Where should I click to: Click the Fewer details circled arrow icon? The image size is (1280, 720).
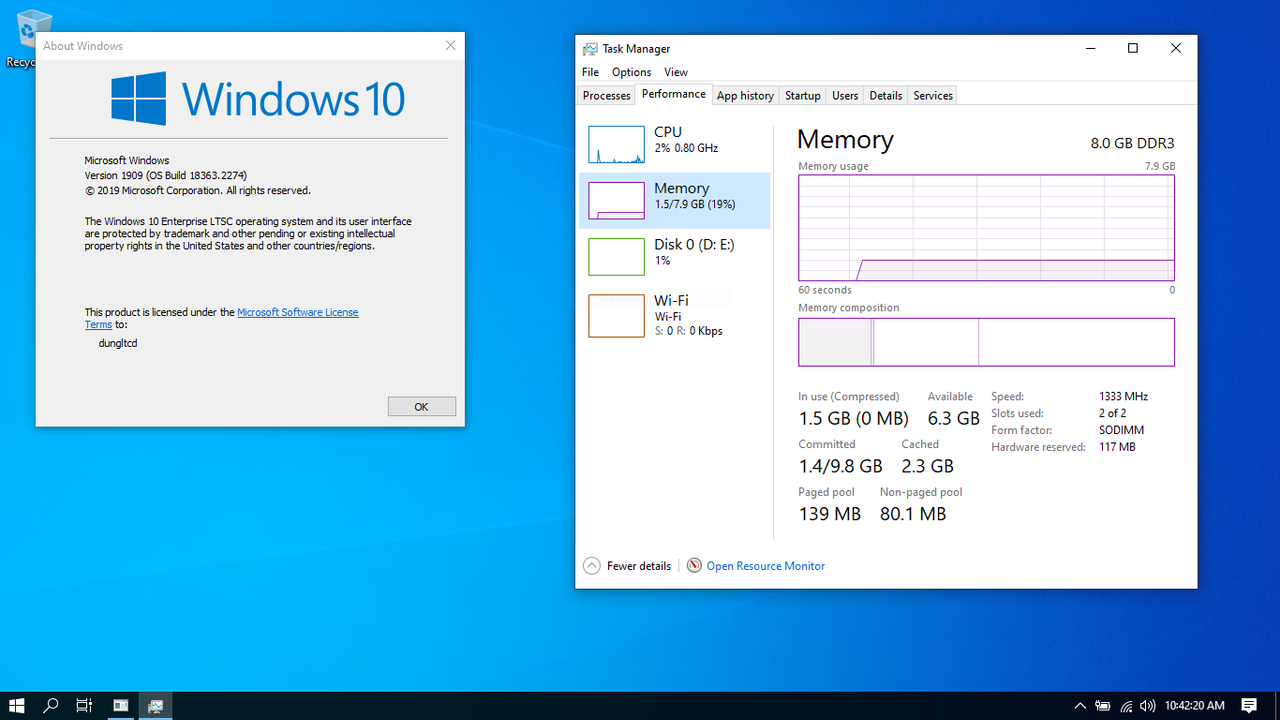tap(592, 566)
